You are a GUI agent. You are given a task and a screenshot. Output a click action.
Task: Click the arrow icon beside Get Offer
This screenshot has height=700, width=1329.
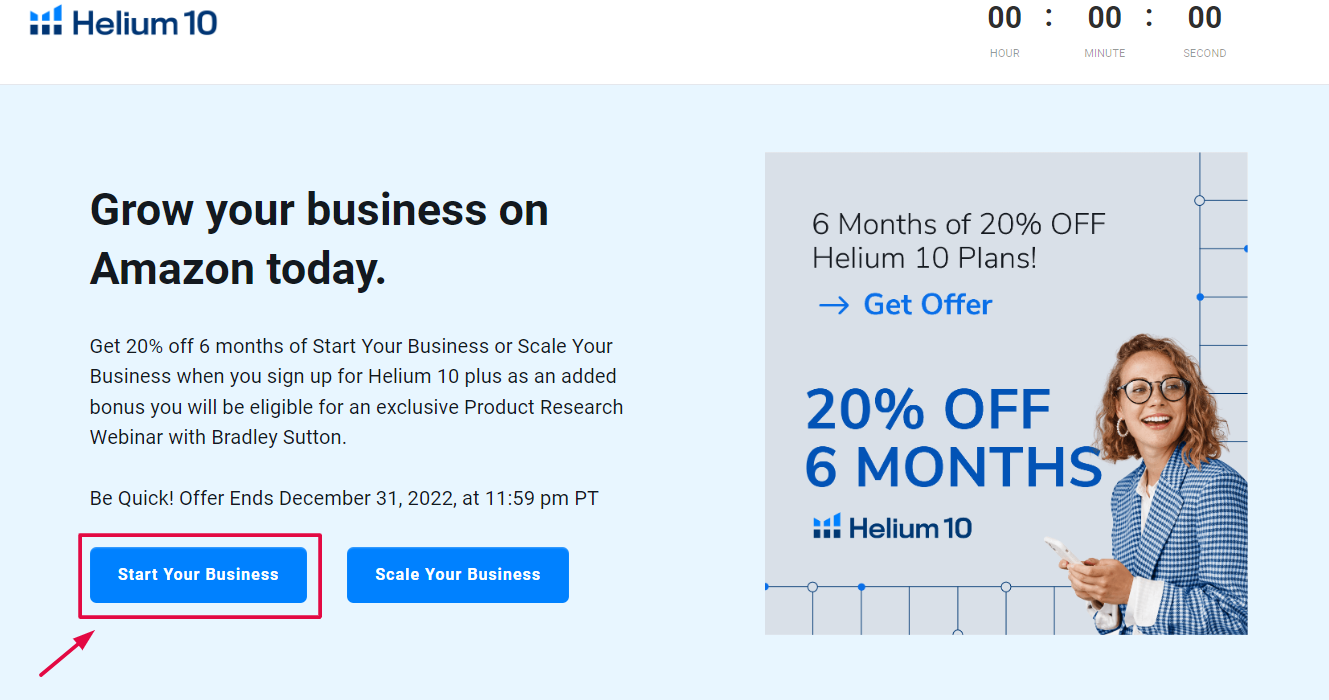point(833,305)
